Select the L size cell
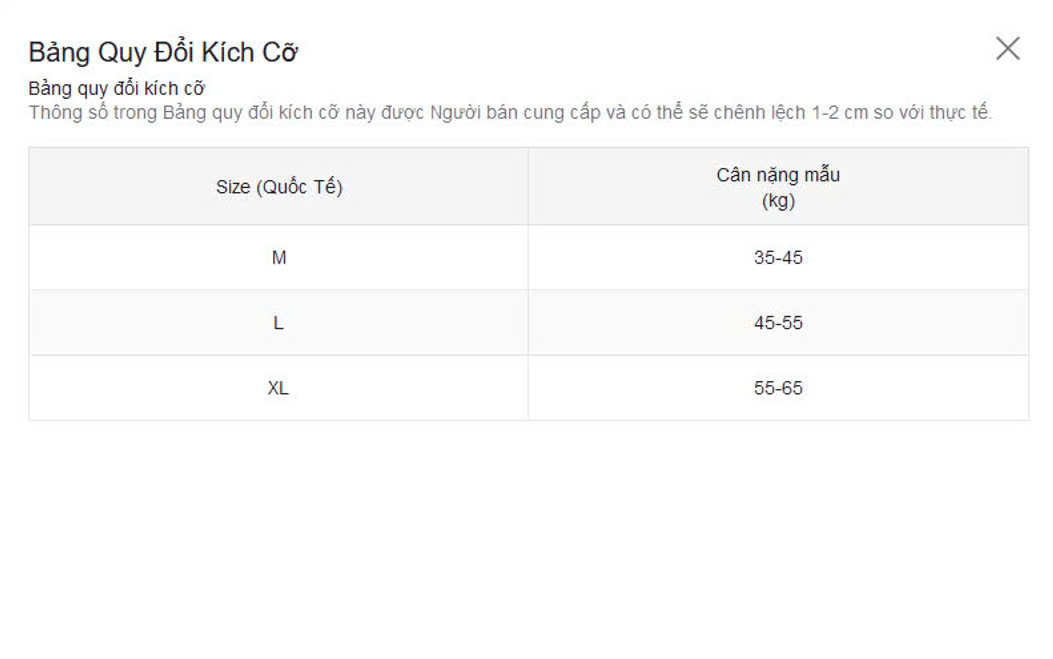This screenshot has width=1053, height=659. [279, 323]
